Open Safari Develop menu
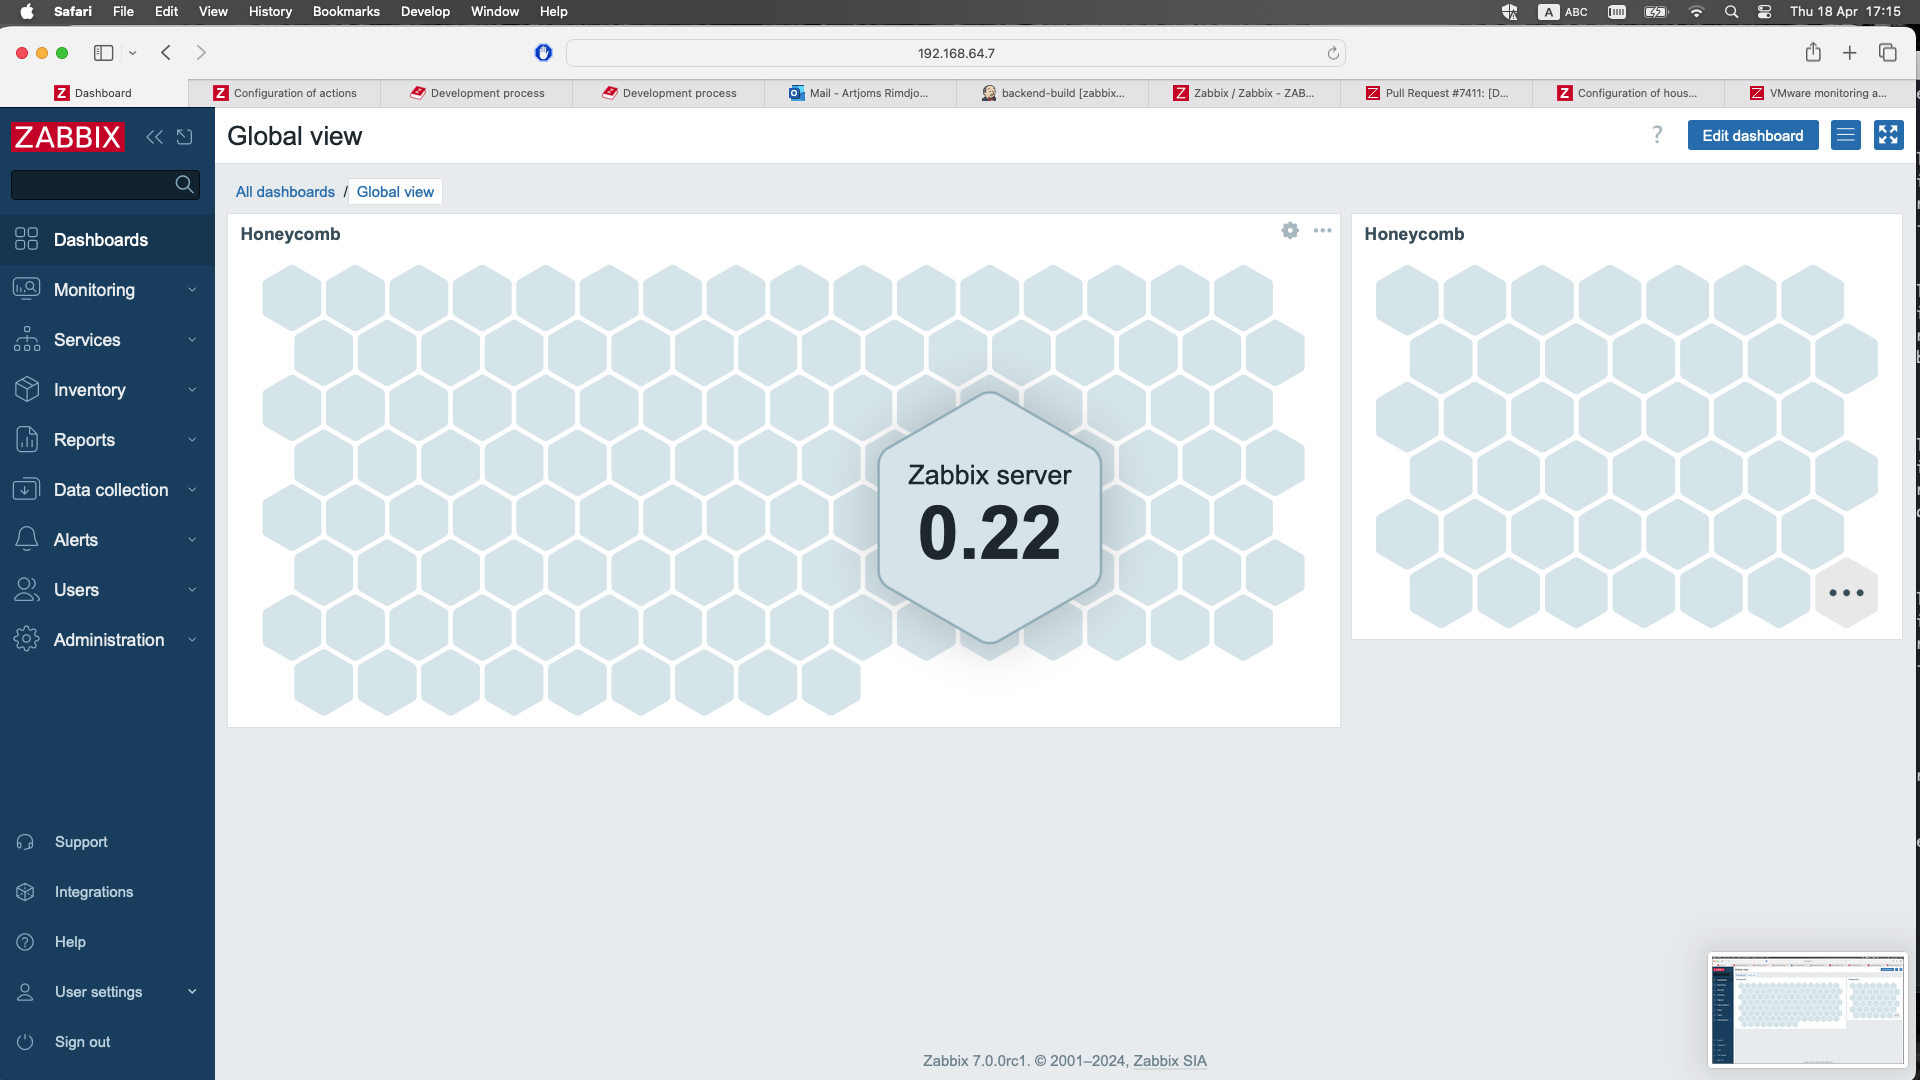Viewport: 1920px width, 1080px height. (x=425, y=12)
